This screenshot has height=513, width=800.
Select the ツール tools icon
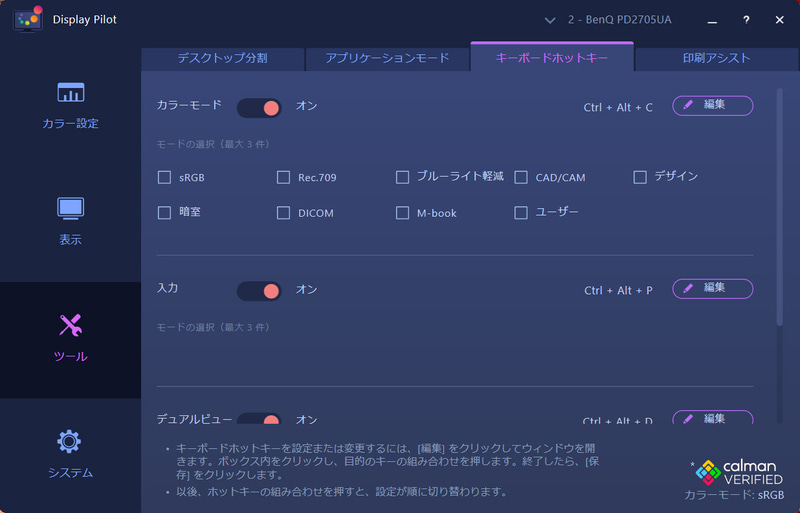coord(70,325)
